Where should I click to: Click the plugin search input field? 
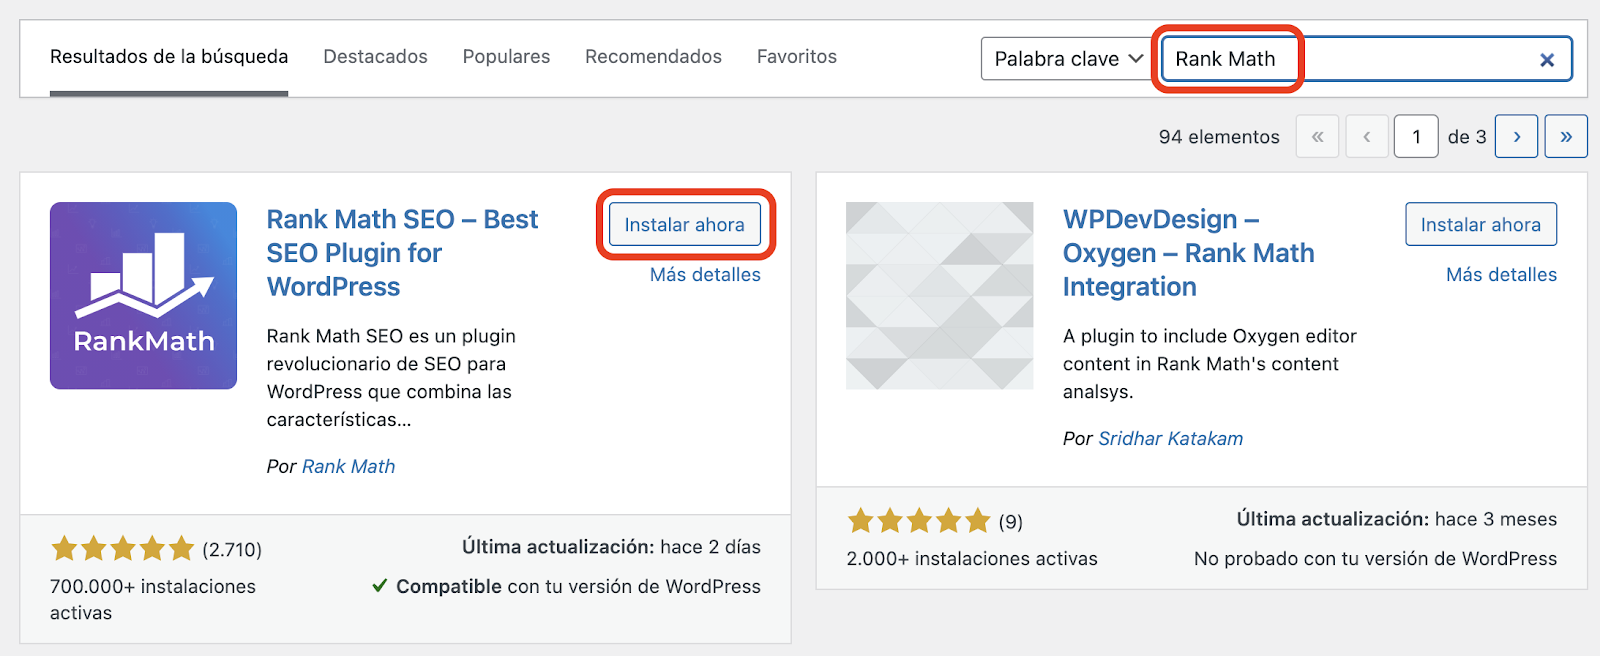(1366, 59)
